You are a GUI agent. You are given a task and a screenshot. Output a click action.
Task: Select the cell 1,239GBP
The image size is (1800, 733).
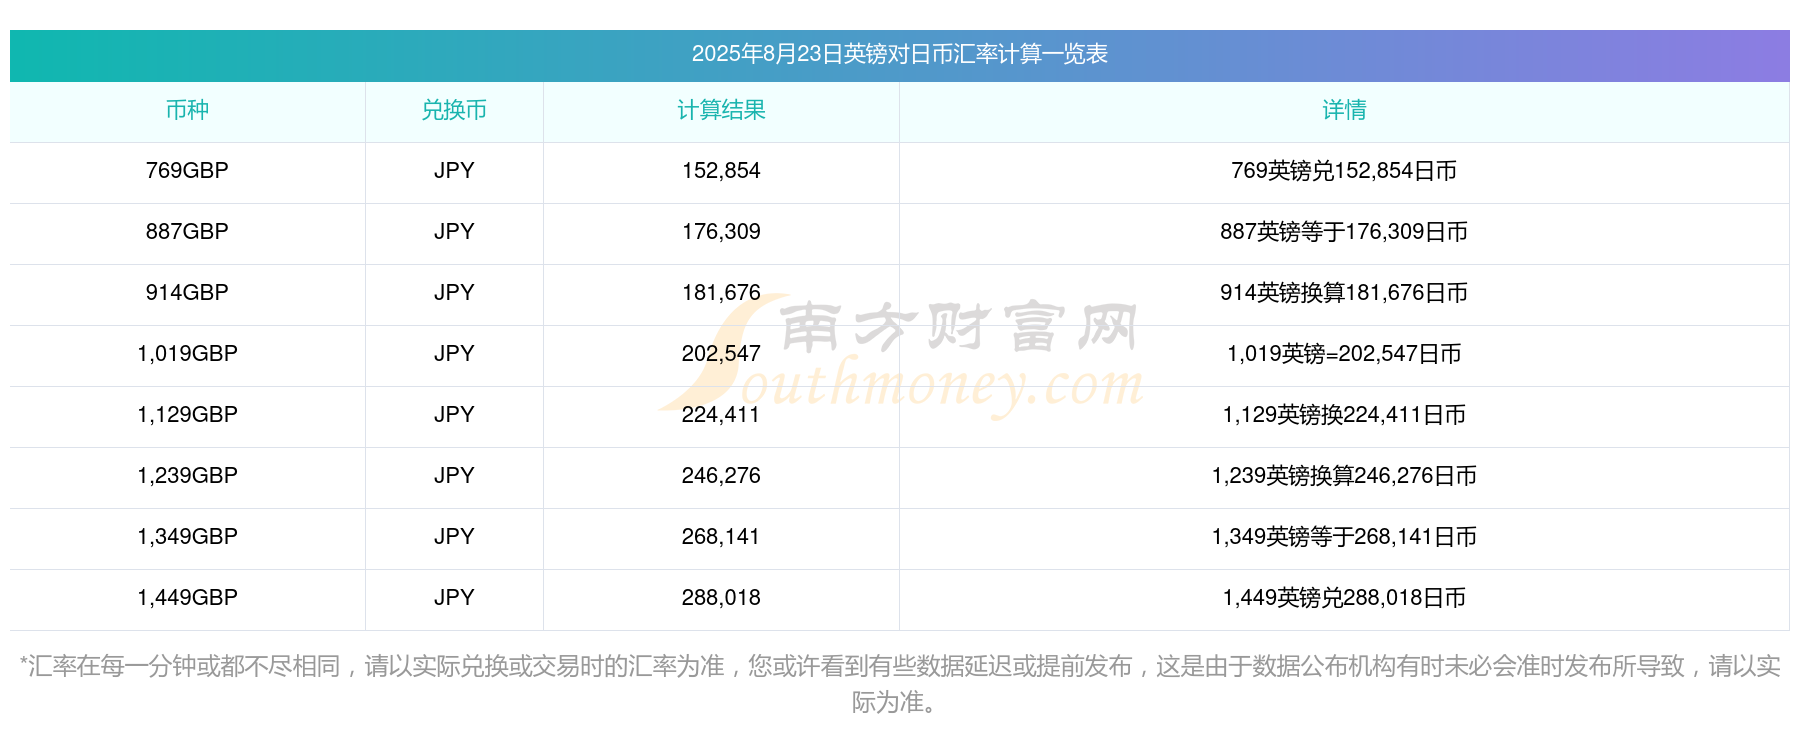(187, 476)
